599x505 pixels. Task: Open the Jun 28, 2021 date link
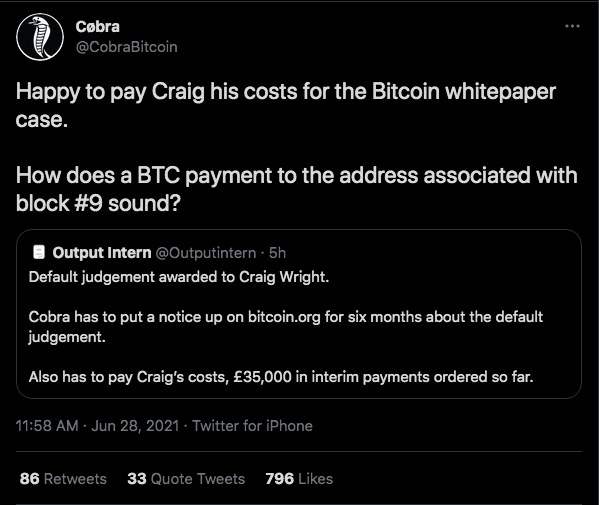click(135, 426)
